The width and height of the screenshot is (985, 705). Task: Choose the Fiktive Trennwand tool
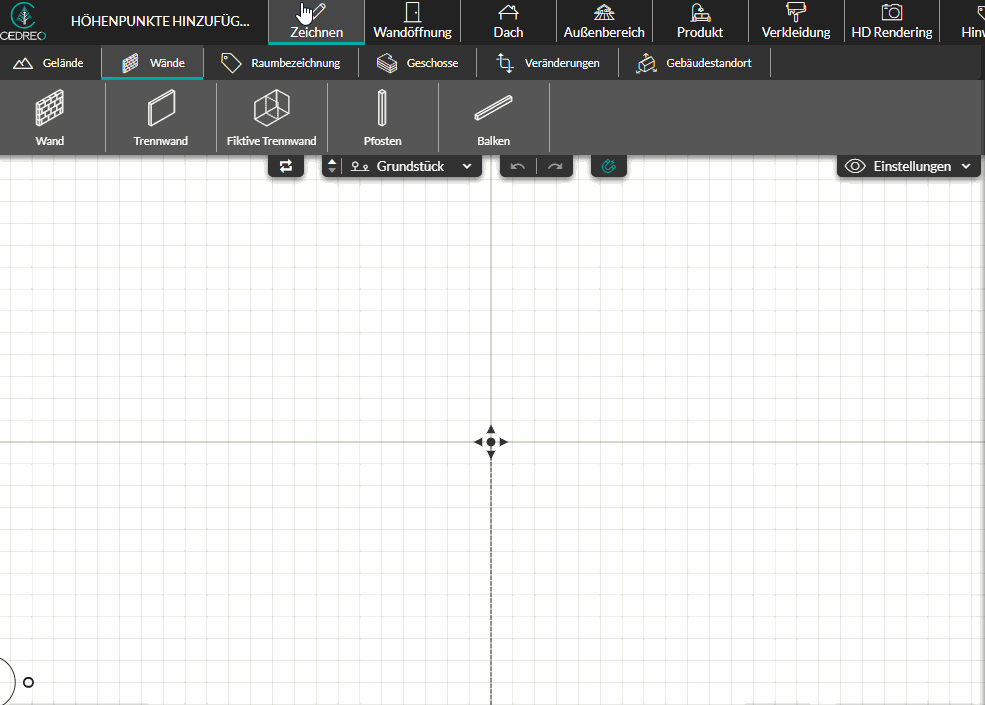271,118
